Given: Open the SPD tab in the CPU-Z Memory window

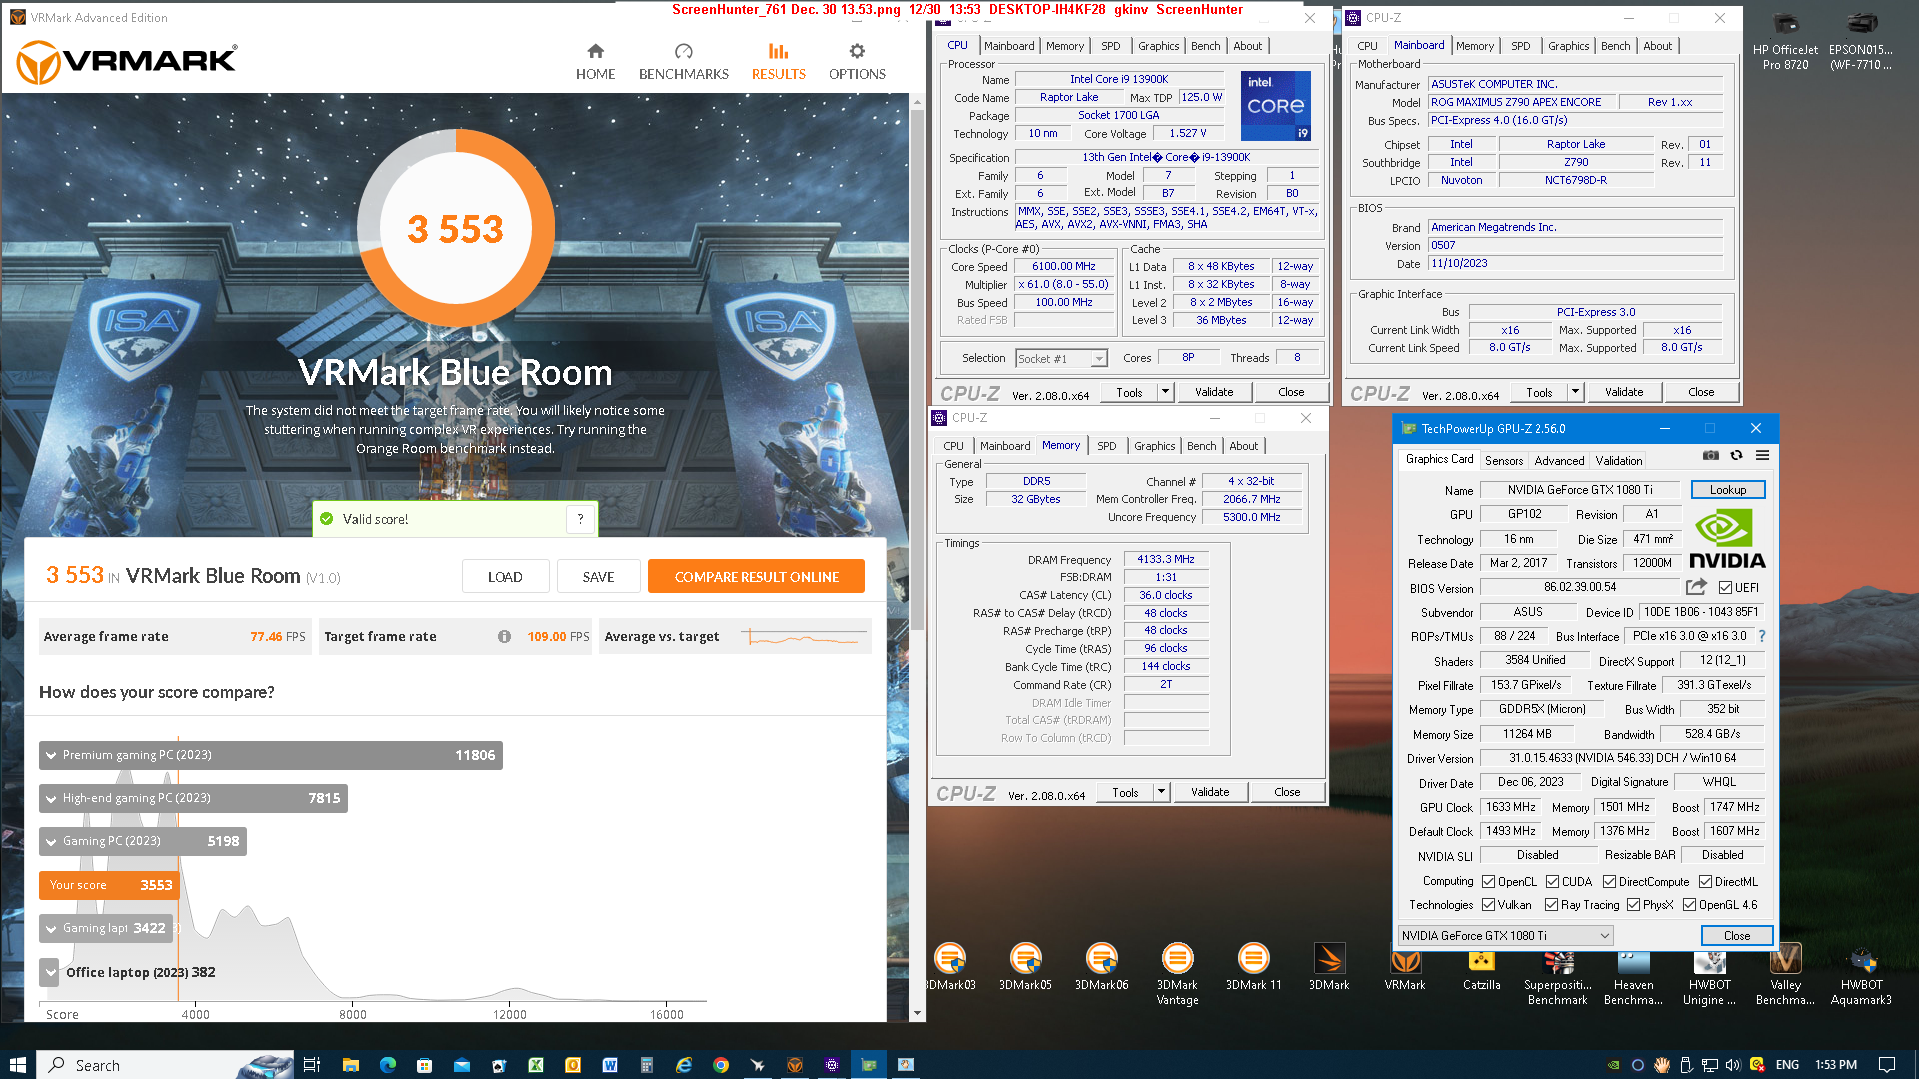Looking at the screenshot, I should click(1106, 446).
